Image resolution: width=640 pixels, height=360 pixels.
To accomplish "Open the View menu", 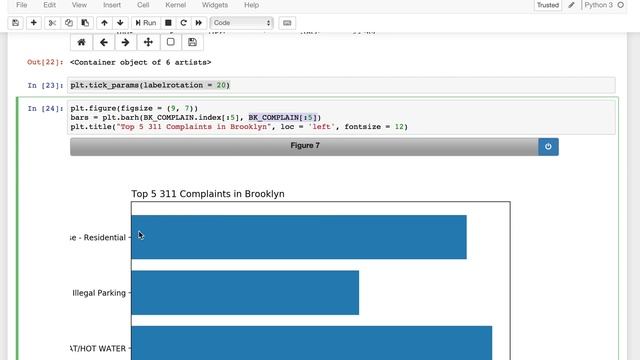I will coord(79,5).
